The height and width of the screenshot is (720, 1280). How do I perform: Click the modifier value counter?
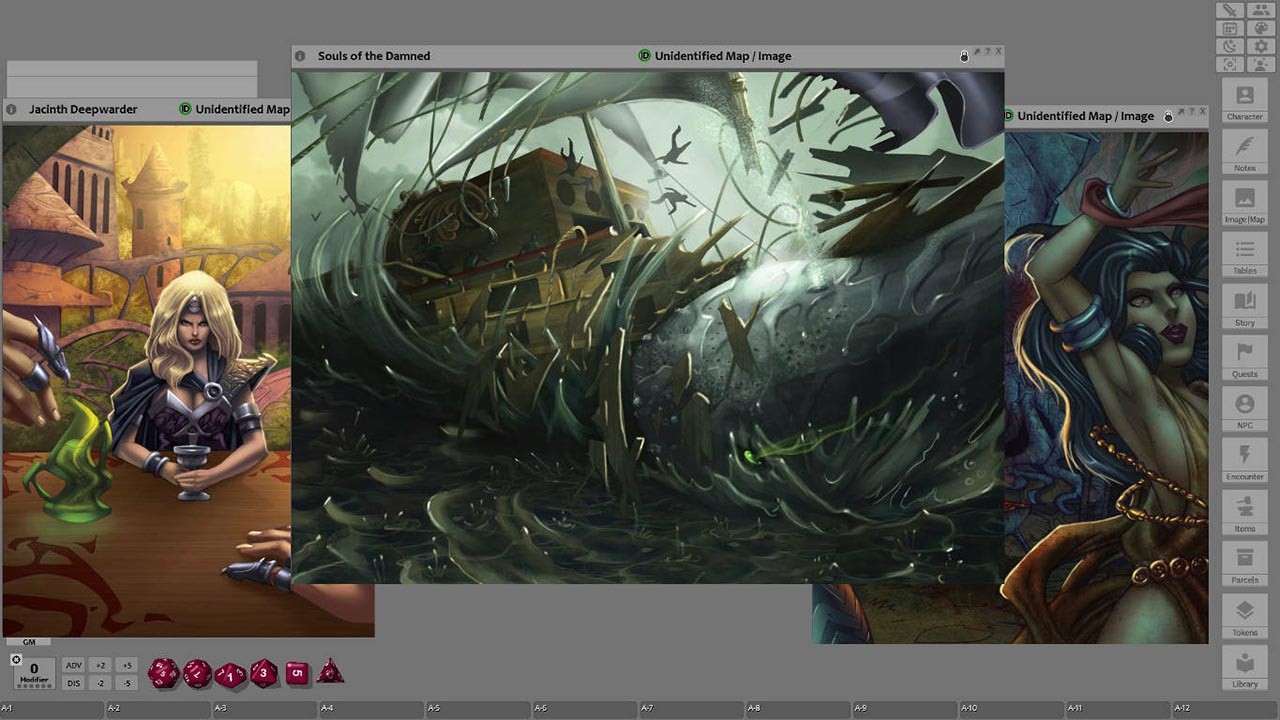coord(33,671)
